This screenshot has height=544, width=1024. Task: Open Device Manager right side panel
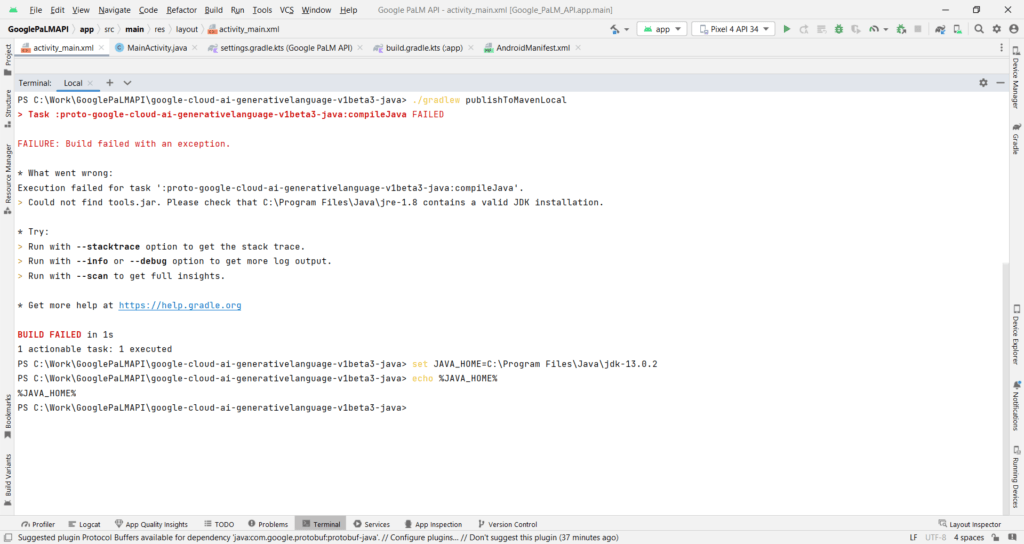(x=1016, y=78)
